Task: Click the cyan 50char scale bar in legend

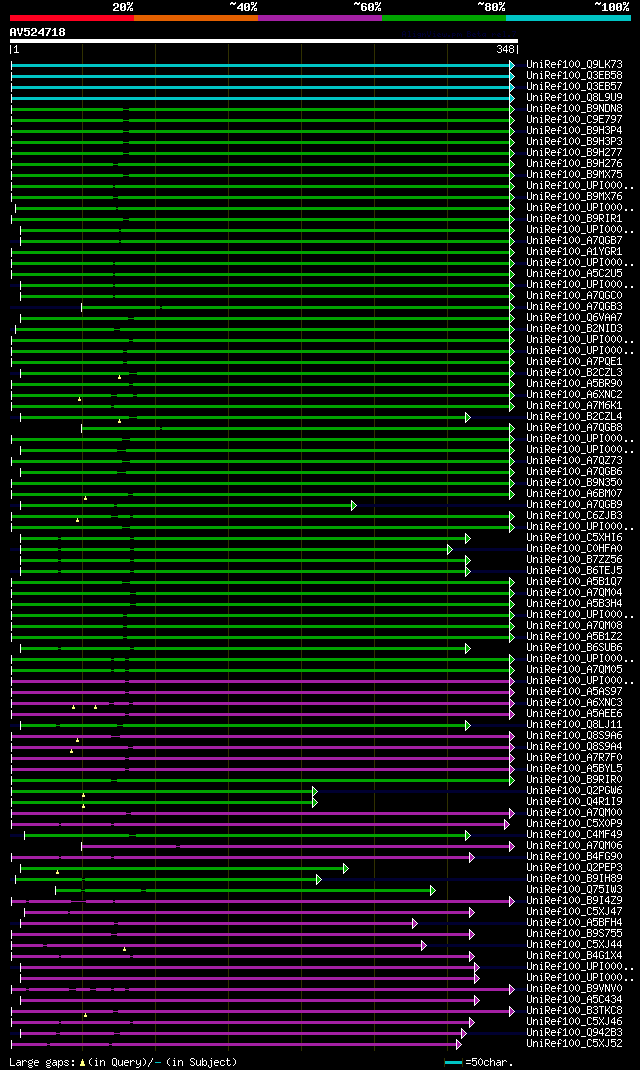Action: [454, 1062]
